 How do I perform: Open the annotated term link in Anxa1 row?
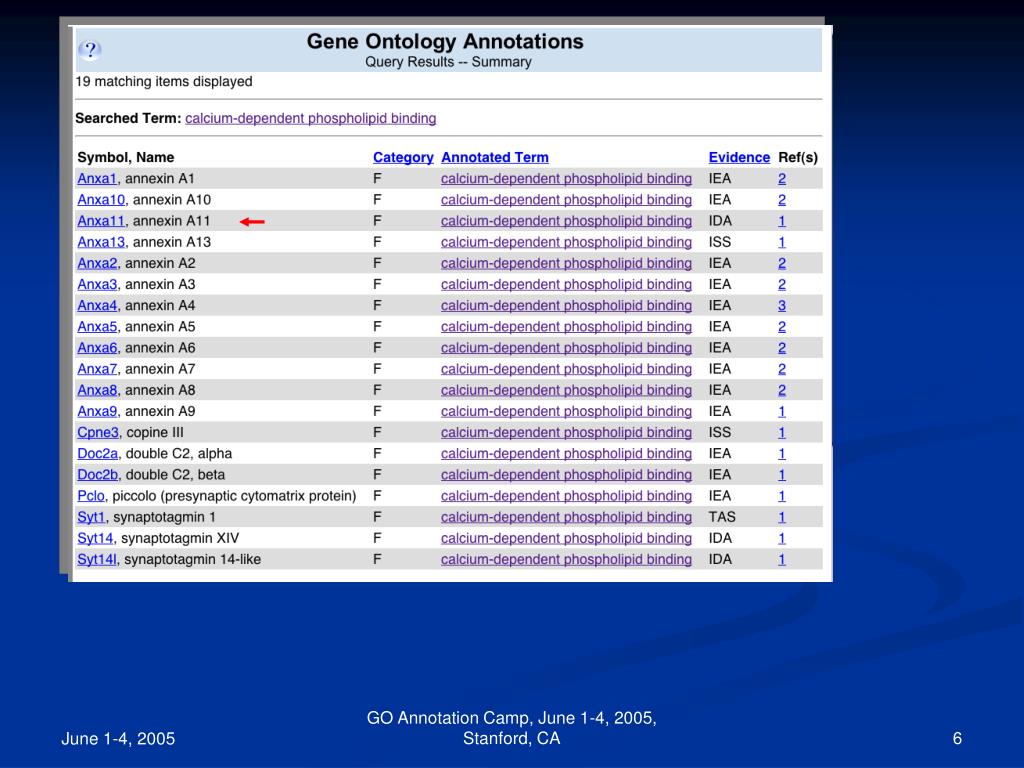pyautogui.click(x=566, y=178)
